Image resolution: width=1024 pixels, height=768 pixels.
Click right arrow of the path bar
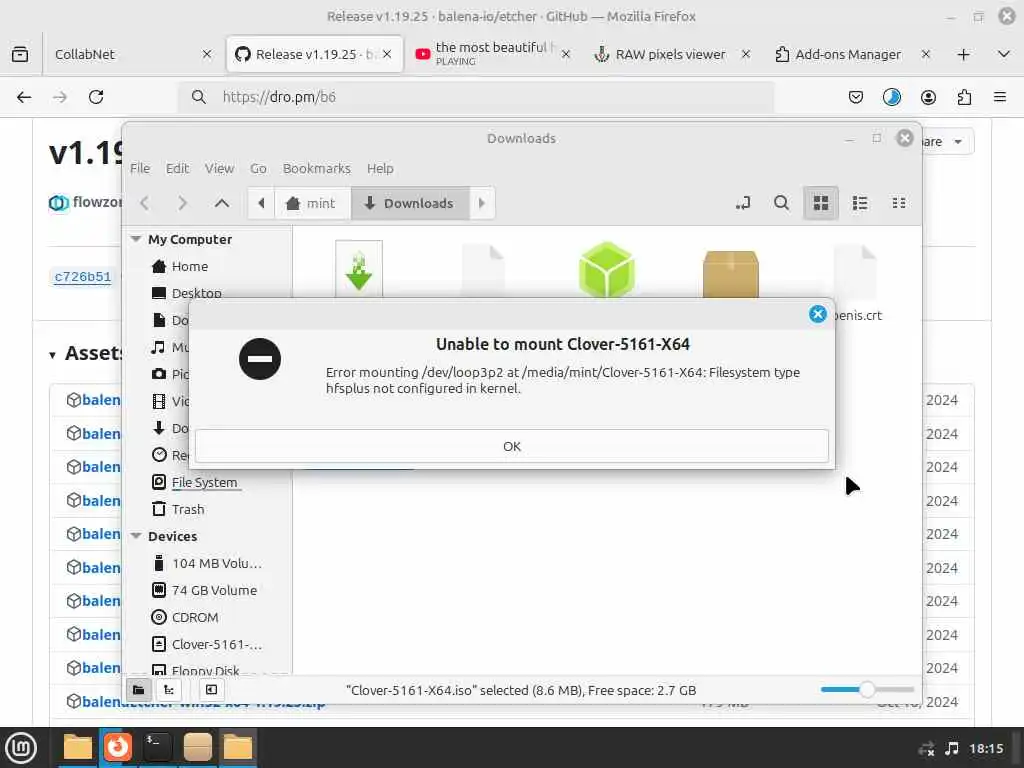(x=482, y=203)
